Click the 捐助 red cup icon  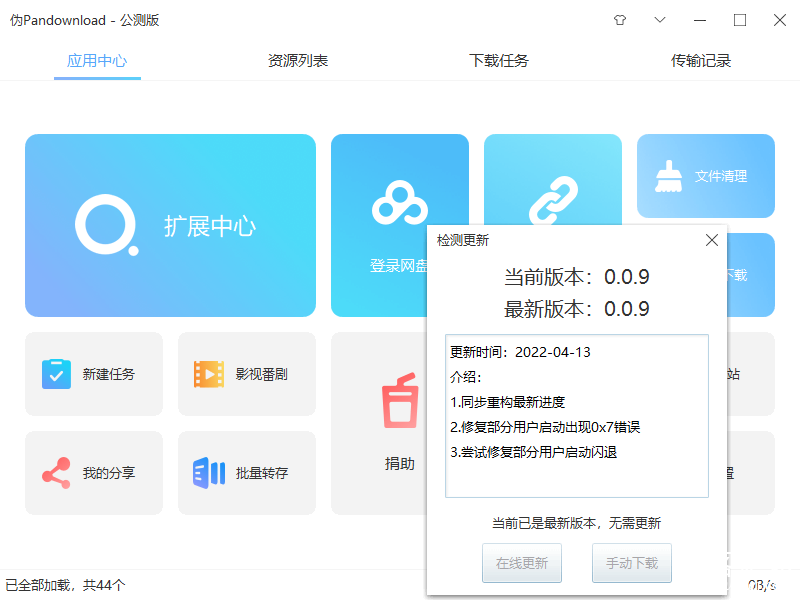pos(399,401)
